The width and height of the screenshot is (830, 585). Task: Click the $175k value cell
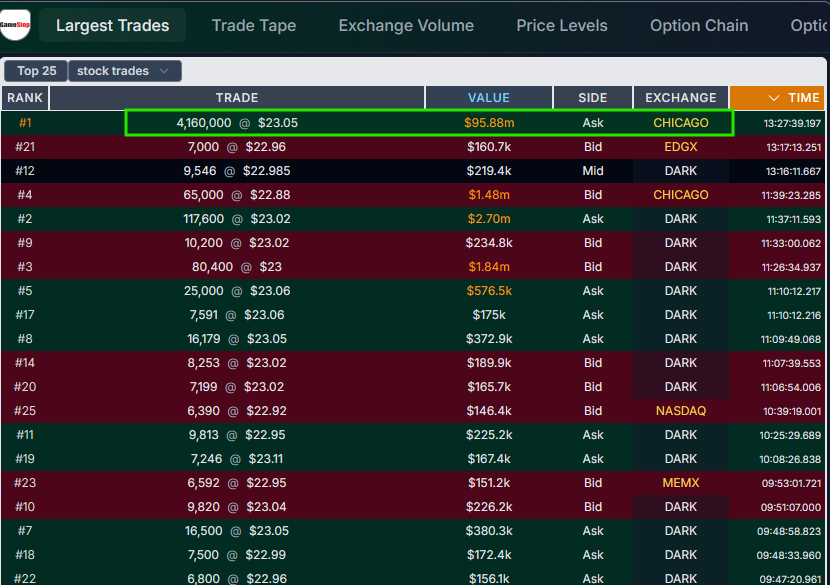pos(489,315)
